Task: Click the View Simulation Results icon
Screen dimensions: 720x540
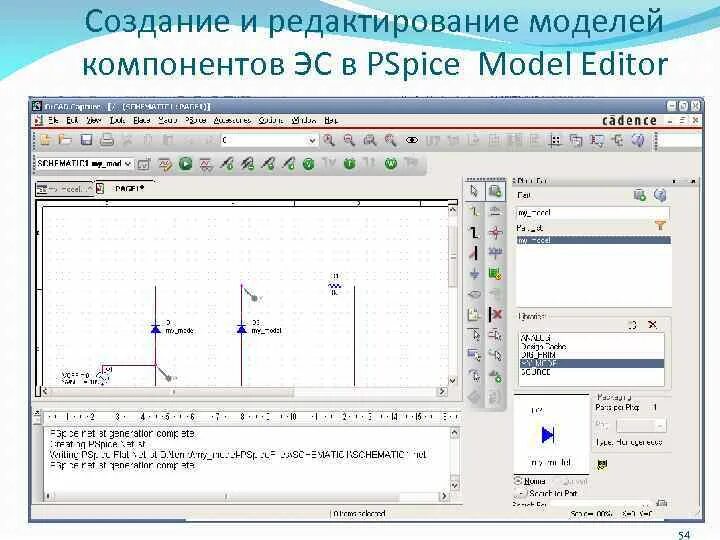Action: click(x=206, y=164)
